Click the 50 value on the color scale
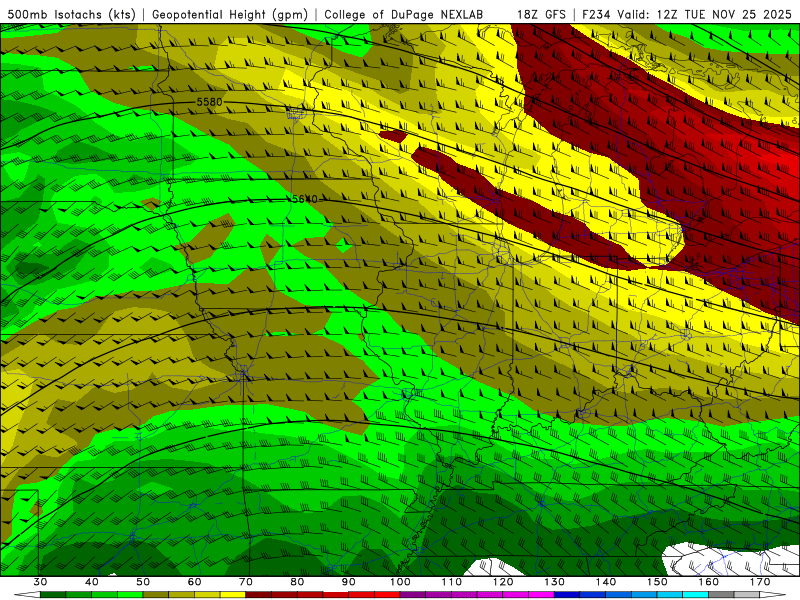The width and height of the screenshot is (800, 600). pos(143,582)
